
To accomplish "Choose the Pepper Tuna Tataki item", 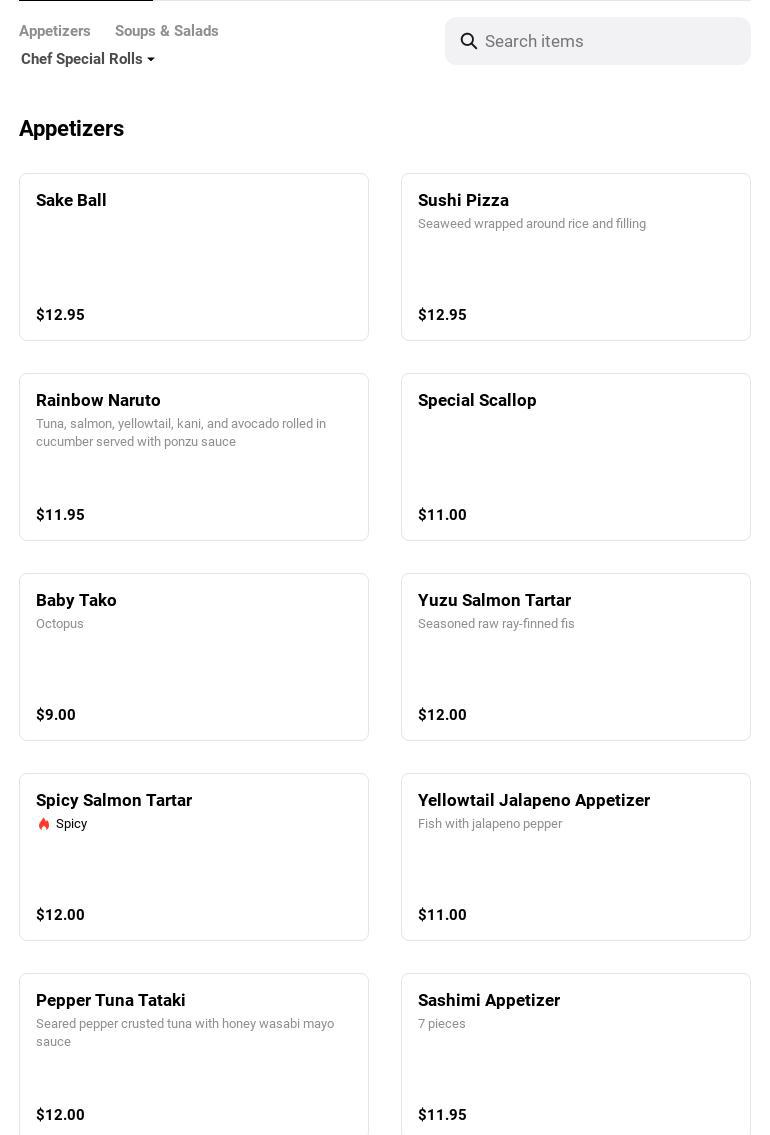I will 194,1055.
